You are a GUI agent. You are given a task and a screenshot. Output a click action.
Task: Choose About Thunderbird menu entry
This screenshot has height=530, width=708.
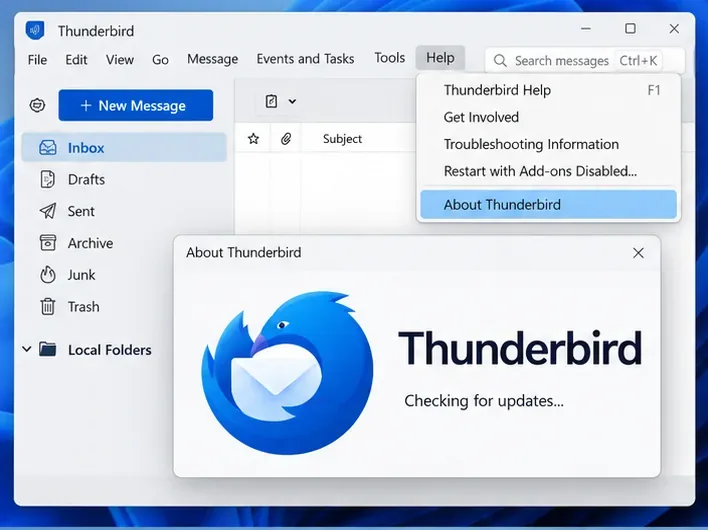pyautogui.click(x=549, y=205)
